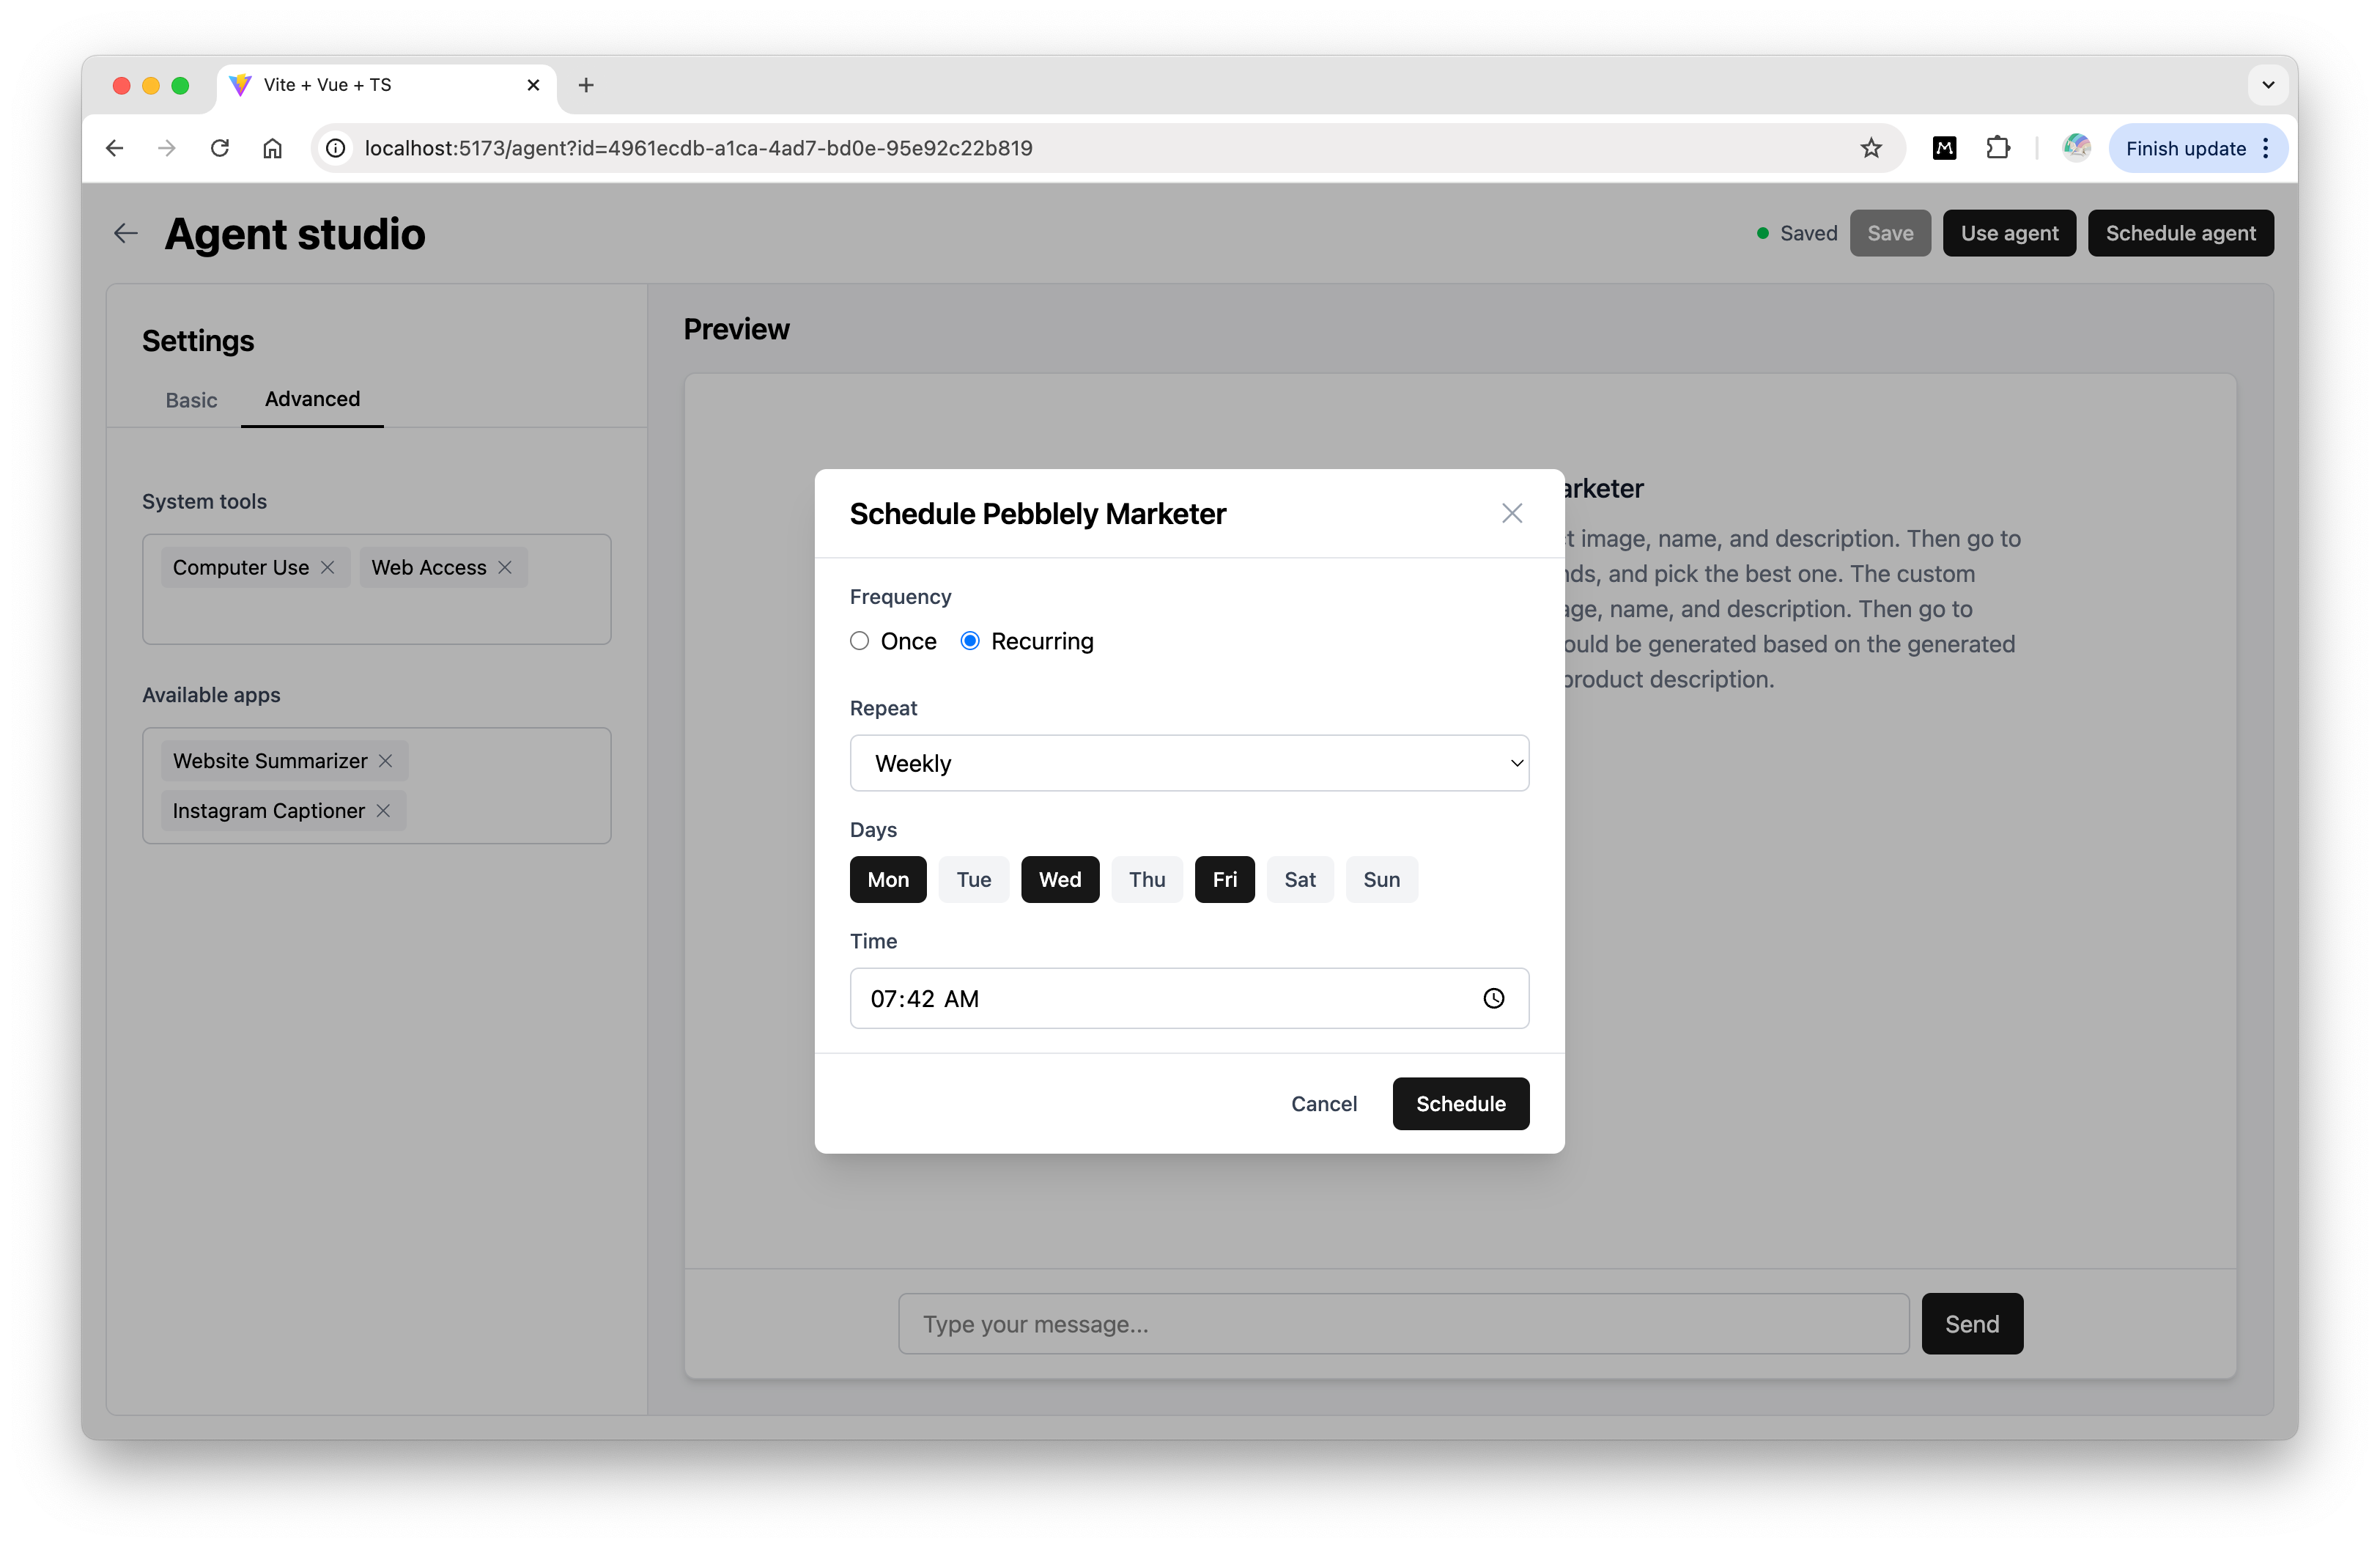Remove the Web Access tool tag

click(x=505, y=567)
